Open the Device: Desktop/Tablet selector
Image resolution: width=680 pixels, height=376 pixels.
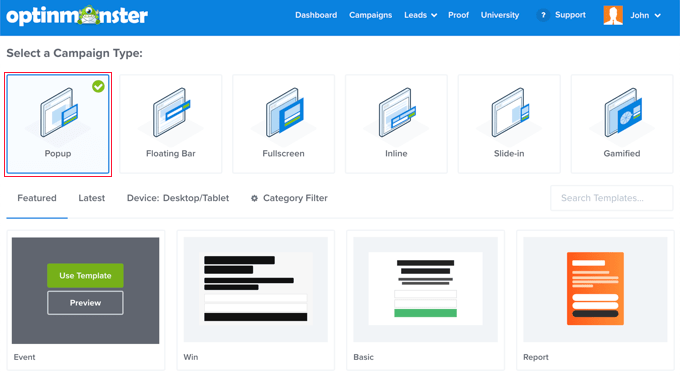[x=178, y=198]
